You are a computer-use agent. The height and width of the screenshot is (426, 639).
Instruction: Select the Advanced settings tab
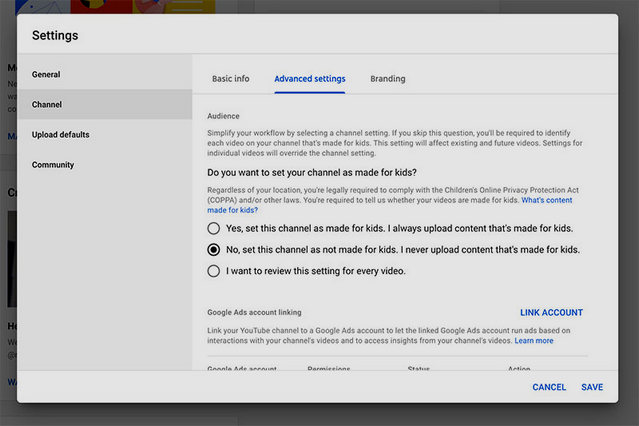(x=310, y=79)
